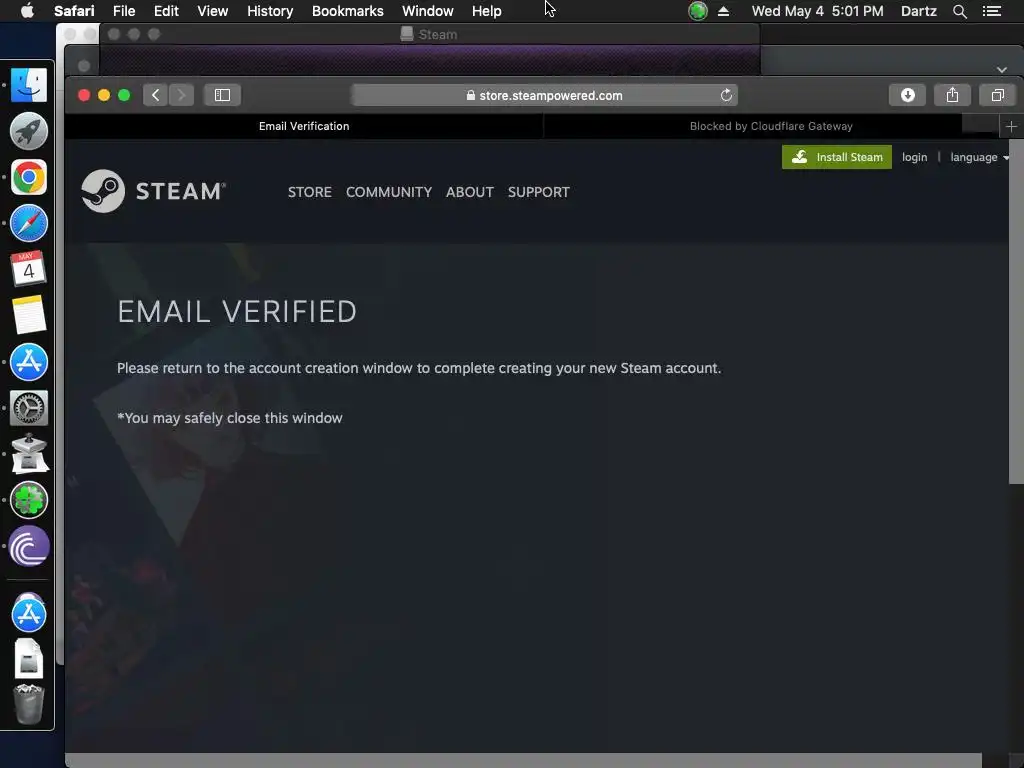1024x768 pixels.
Task: Add a new Safari tab
Action: tap(1011, 127)
